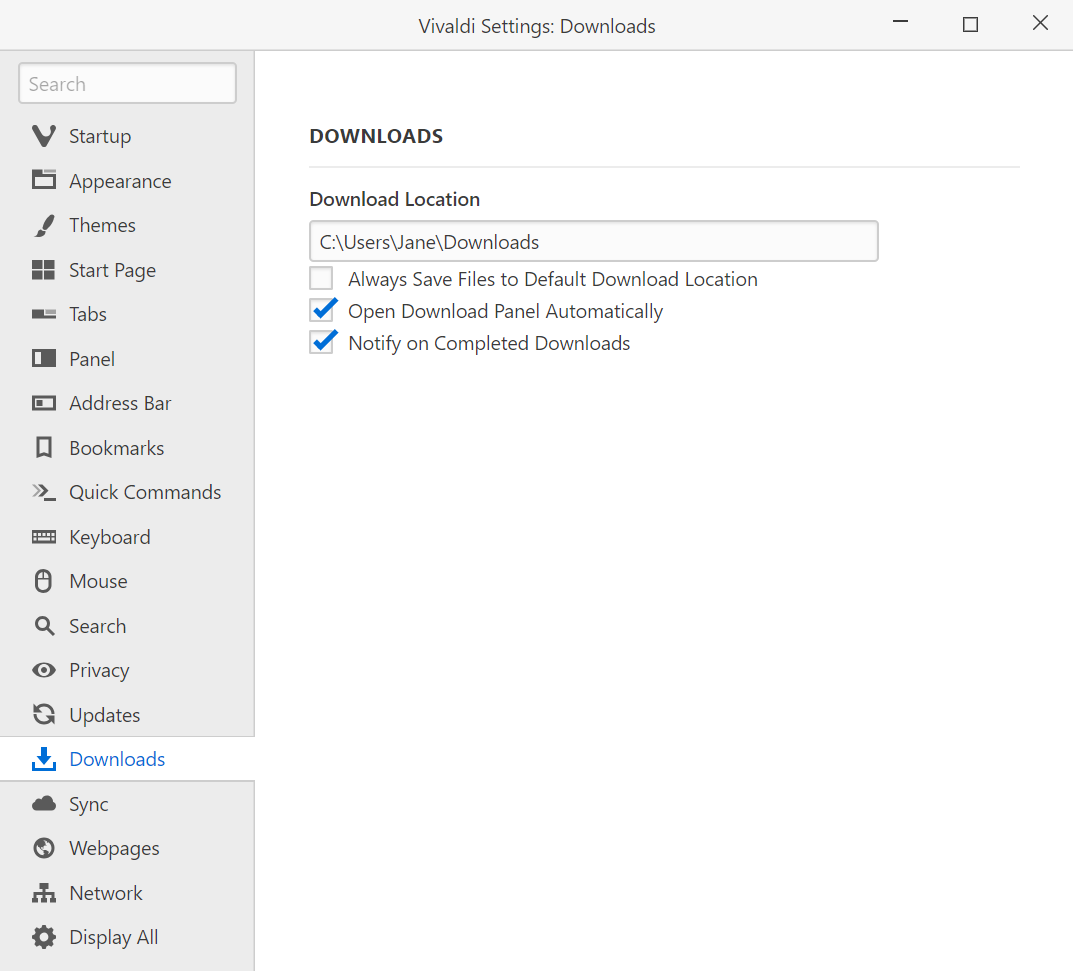Click the Keyboard icon in sidebar

pyautogui.click(x=44, y=537)
